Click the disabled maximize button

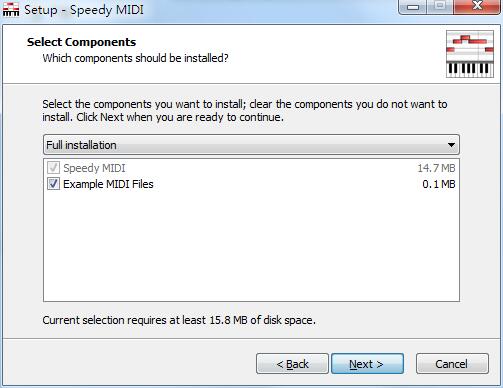coord(440,7)
